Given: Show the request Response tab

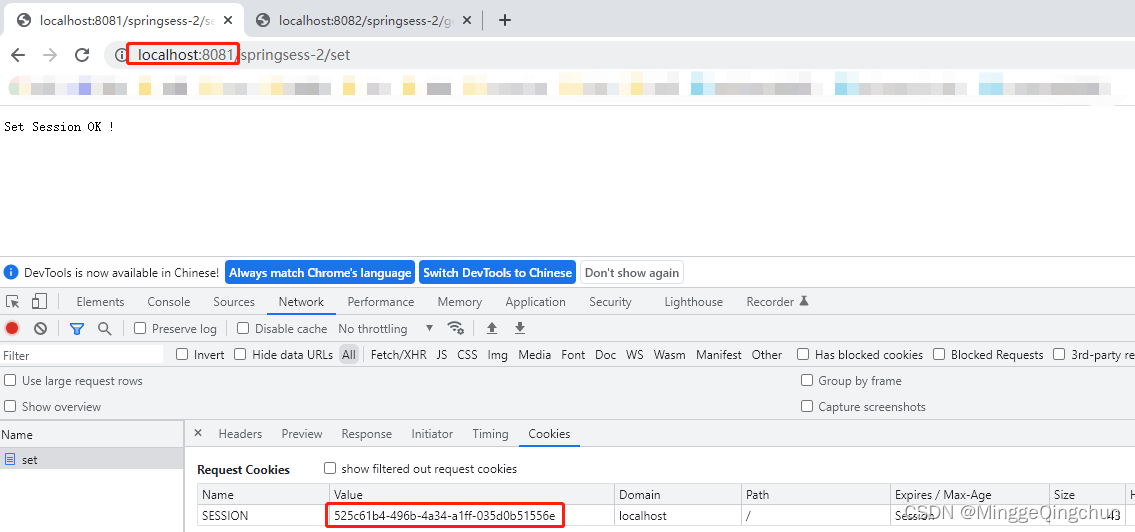Looking at the screenshot, I should point(366,434).
